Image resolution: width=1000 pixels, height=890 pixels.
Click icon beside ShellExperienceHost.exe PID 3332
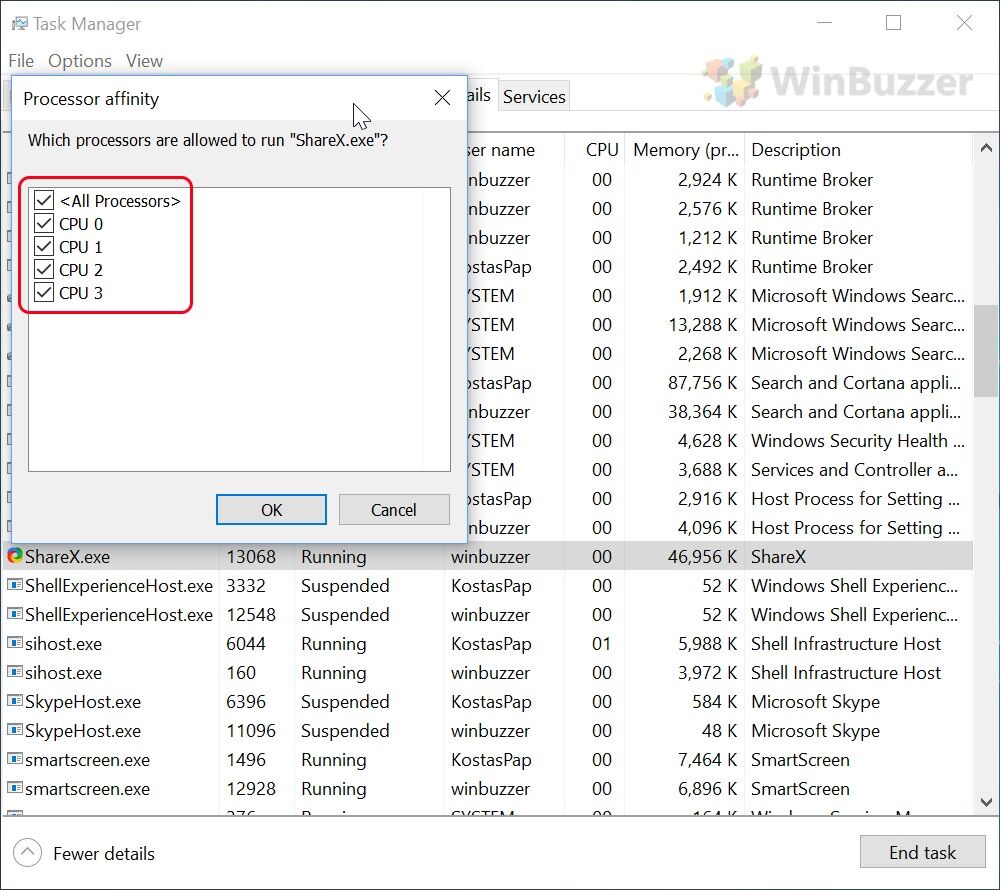[15, 585]
